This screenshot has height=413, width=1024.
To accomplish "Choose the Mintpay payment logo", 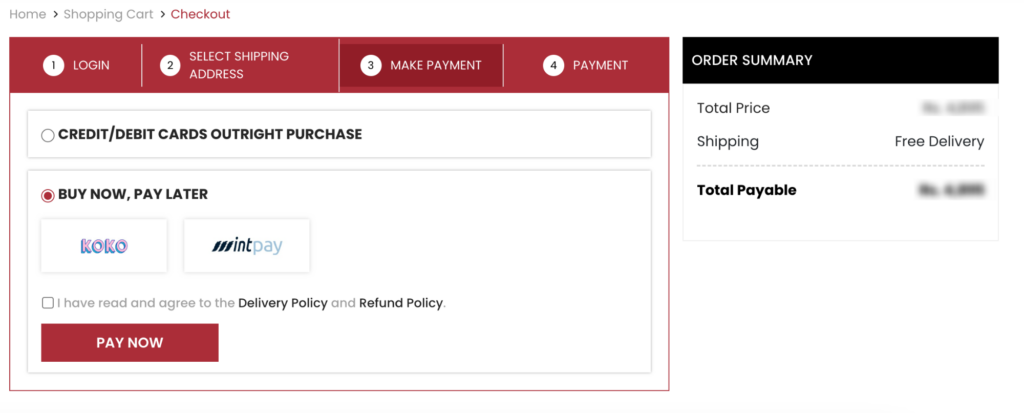I will (247, 246).
